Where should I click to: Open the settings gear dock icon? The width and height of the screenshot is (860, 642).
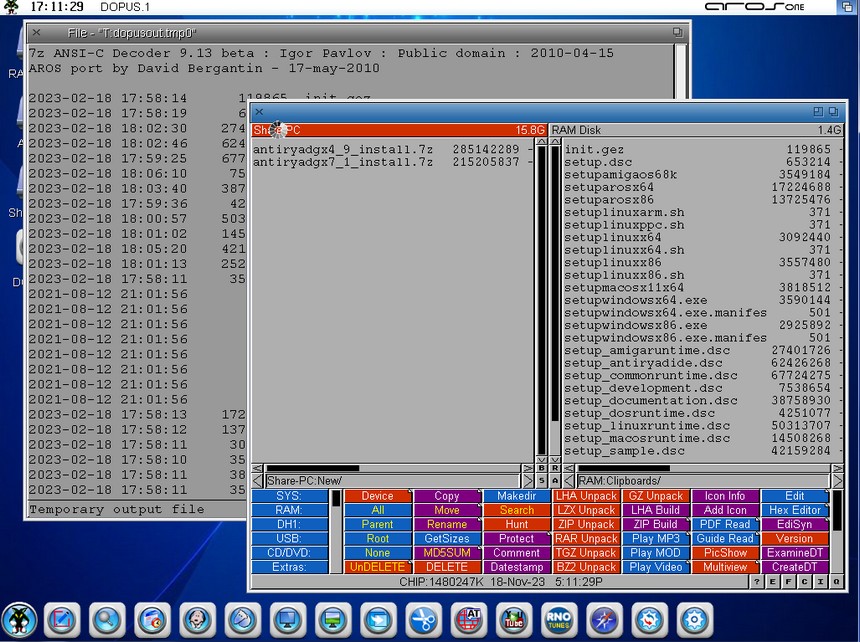coord(694,620)
